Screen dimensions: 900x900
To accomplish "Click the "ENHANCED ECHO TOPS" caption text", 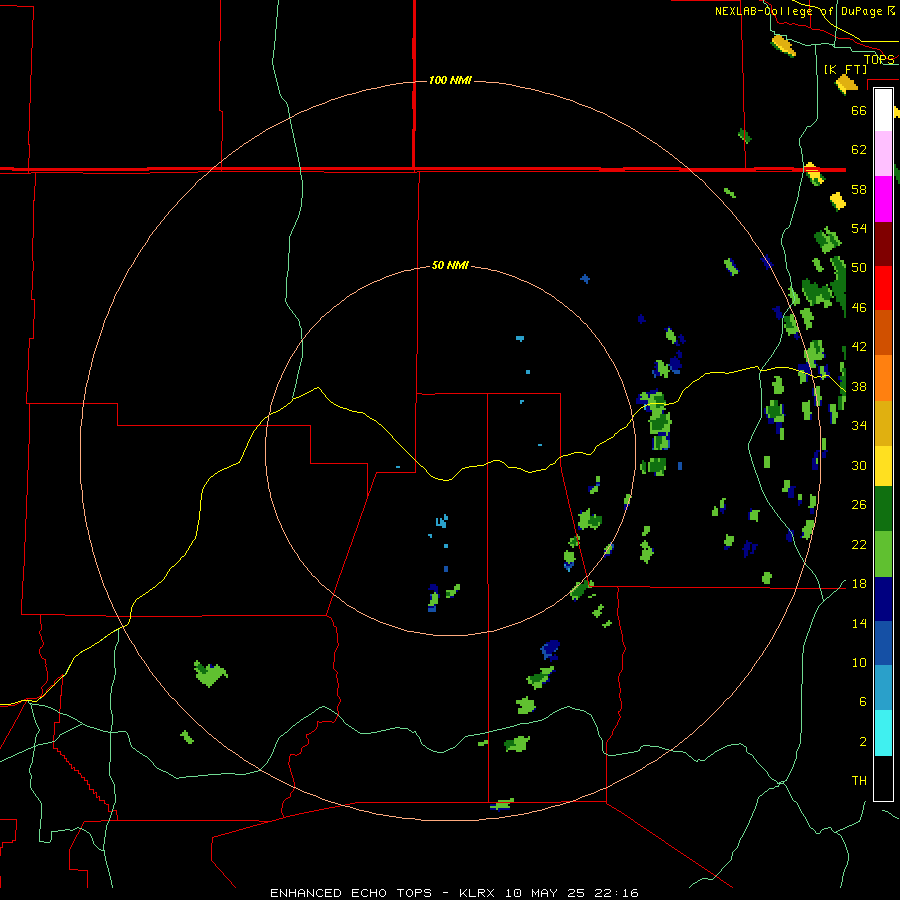I will pos(351,893).
